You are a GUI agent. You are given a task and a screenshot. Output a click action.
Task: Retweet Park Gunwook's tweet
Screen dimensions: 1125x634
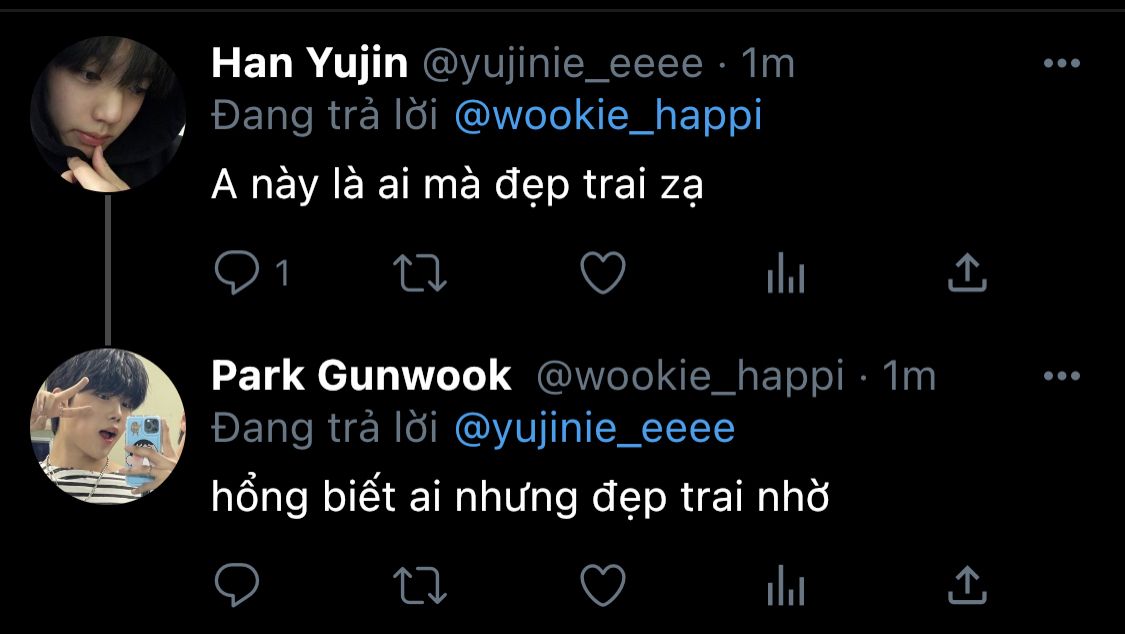click(x=420, y=585)
